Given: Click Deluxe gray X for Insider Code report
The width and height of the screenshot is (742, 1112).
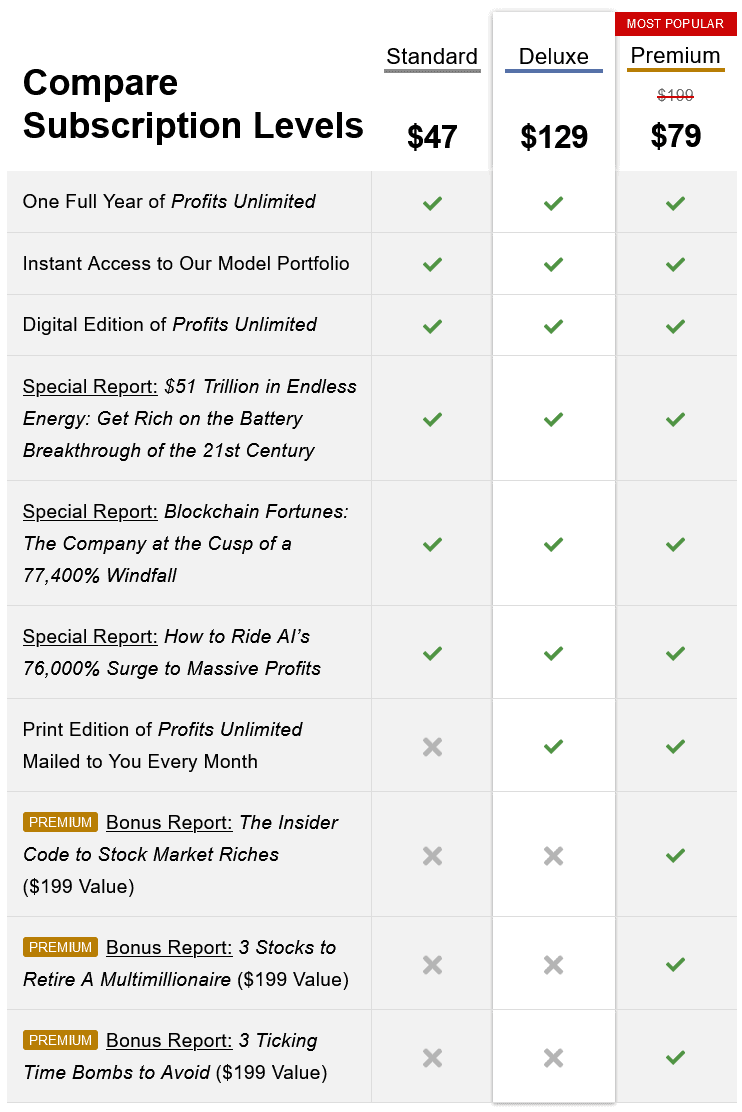Looking at the screenshot, I should 553,856.
